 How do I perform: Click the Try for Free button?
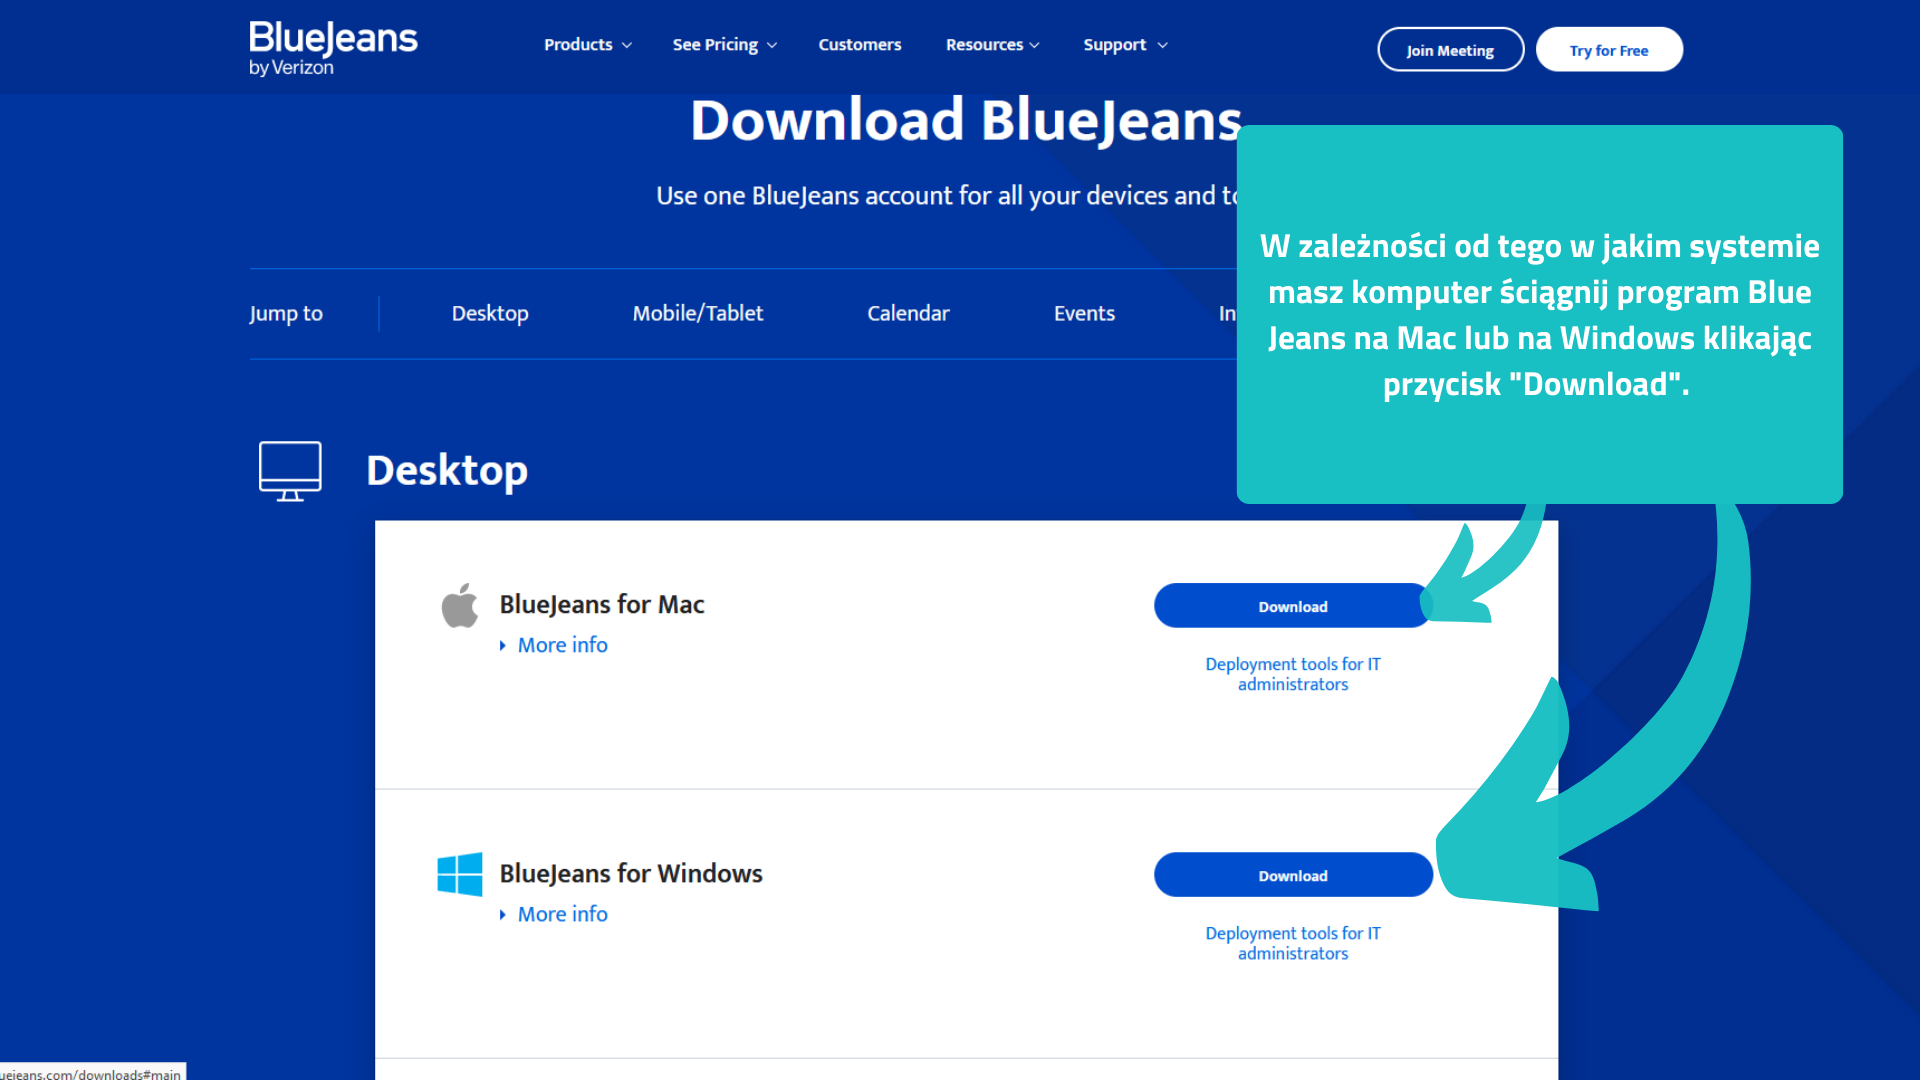[1609, 50]
